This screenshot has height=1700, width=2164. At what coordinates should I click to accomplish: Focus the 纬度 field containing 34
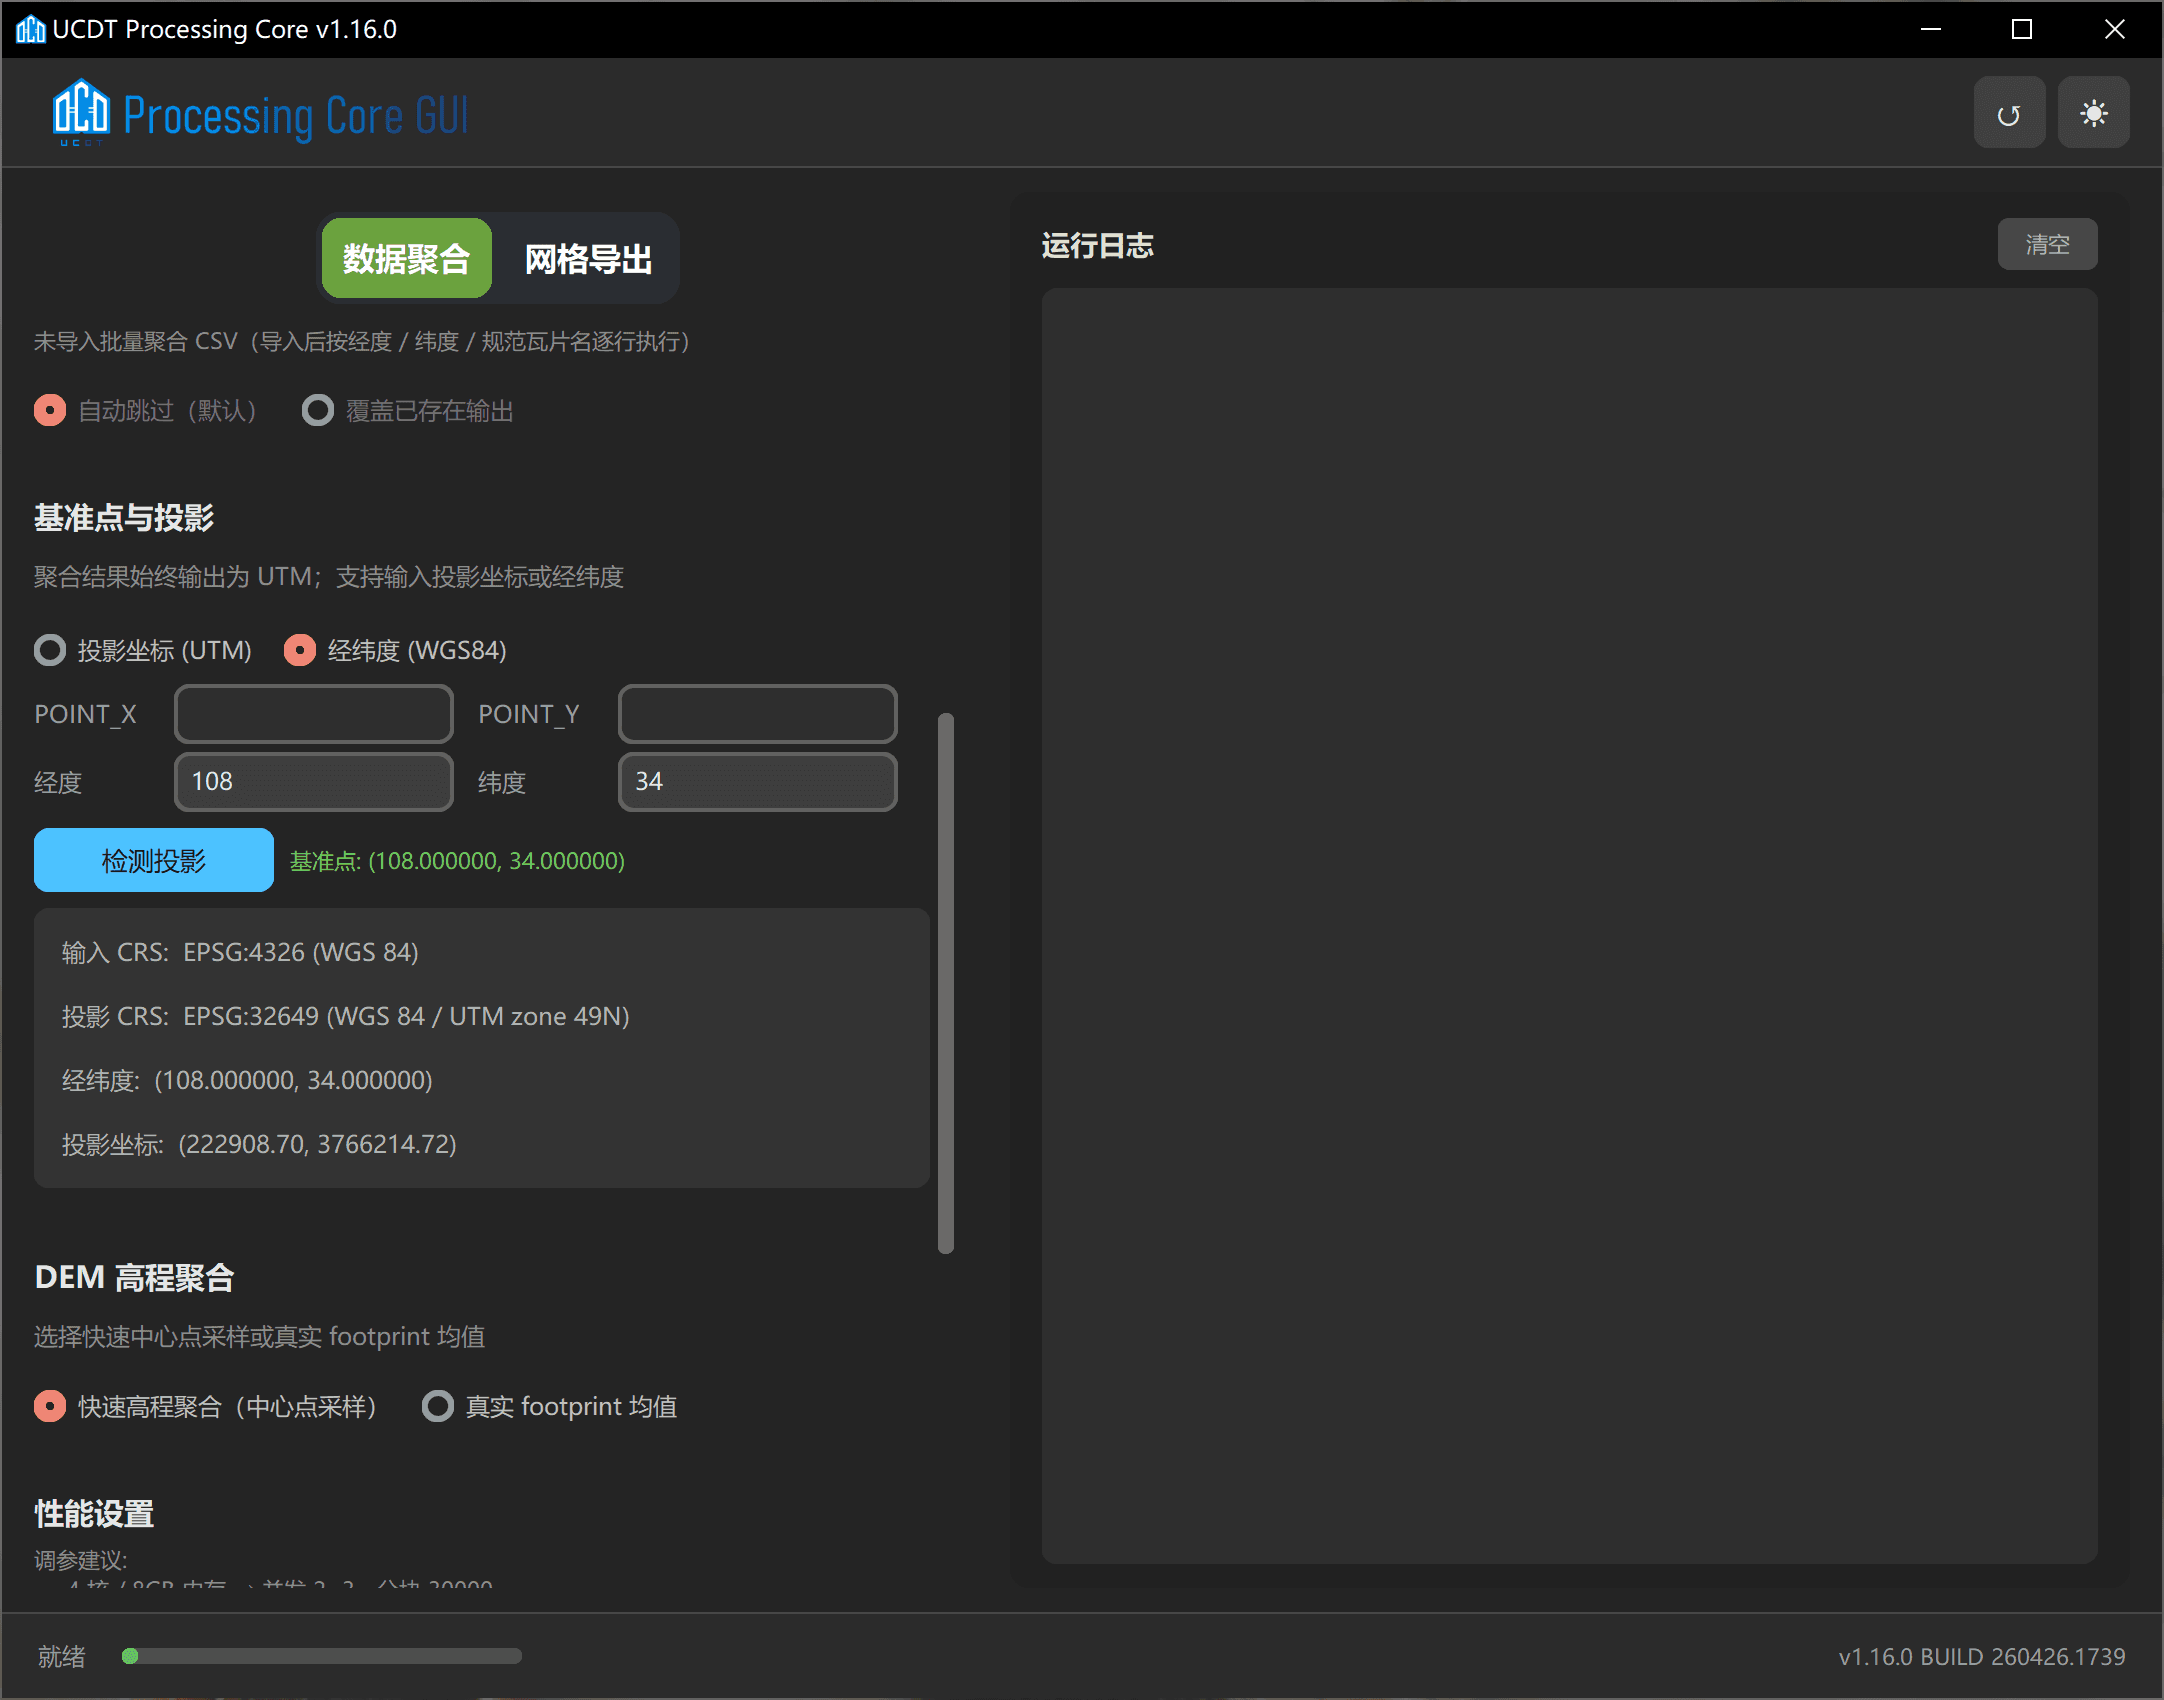tap(758, 781)
